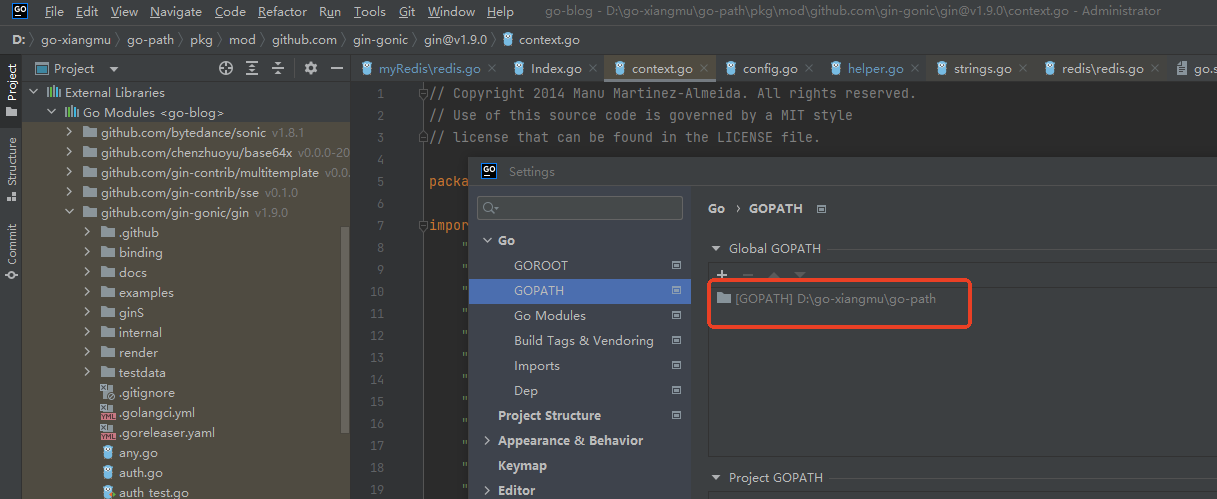This screenshot has width=1217, height=499.
Task: Collapse the Go Modules <go-blog> node
Action: 51,112
